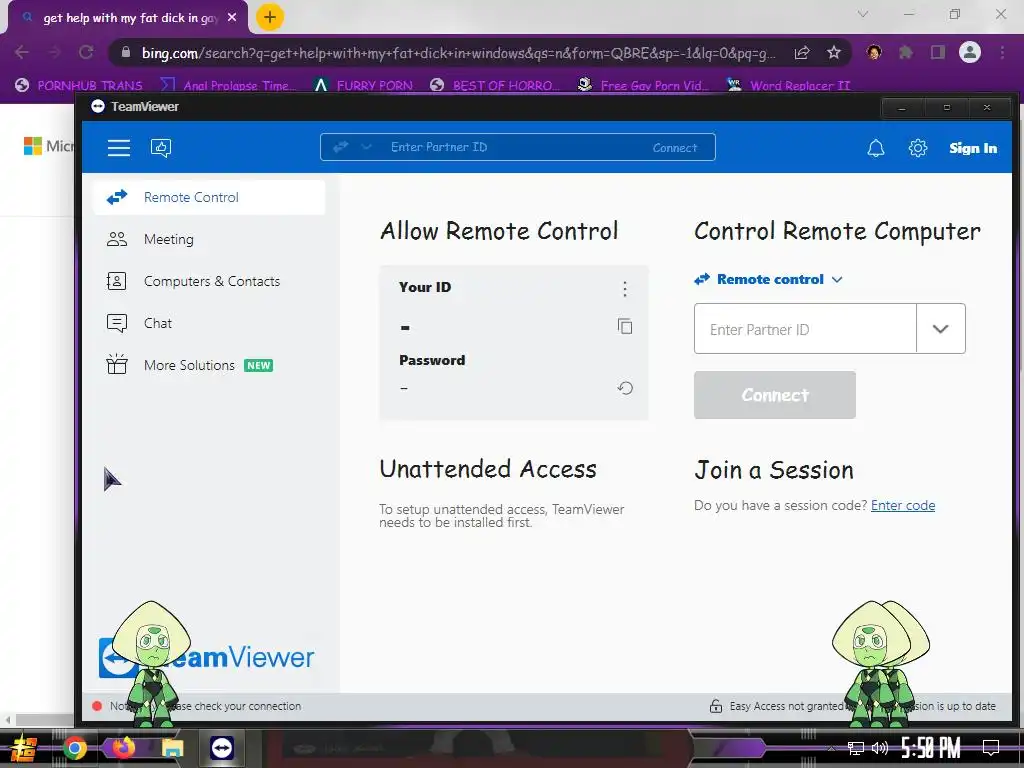Screen dimensions: 1024x768
Task: Click the Windows Start button
Action: coord(23,748)
